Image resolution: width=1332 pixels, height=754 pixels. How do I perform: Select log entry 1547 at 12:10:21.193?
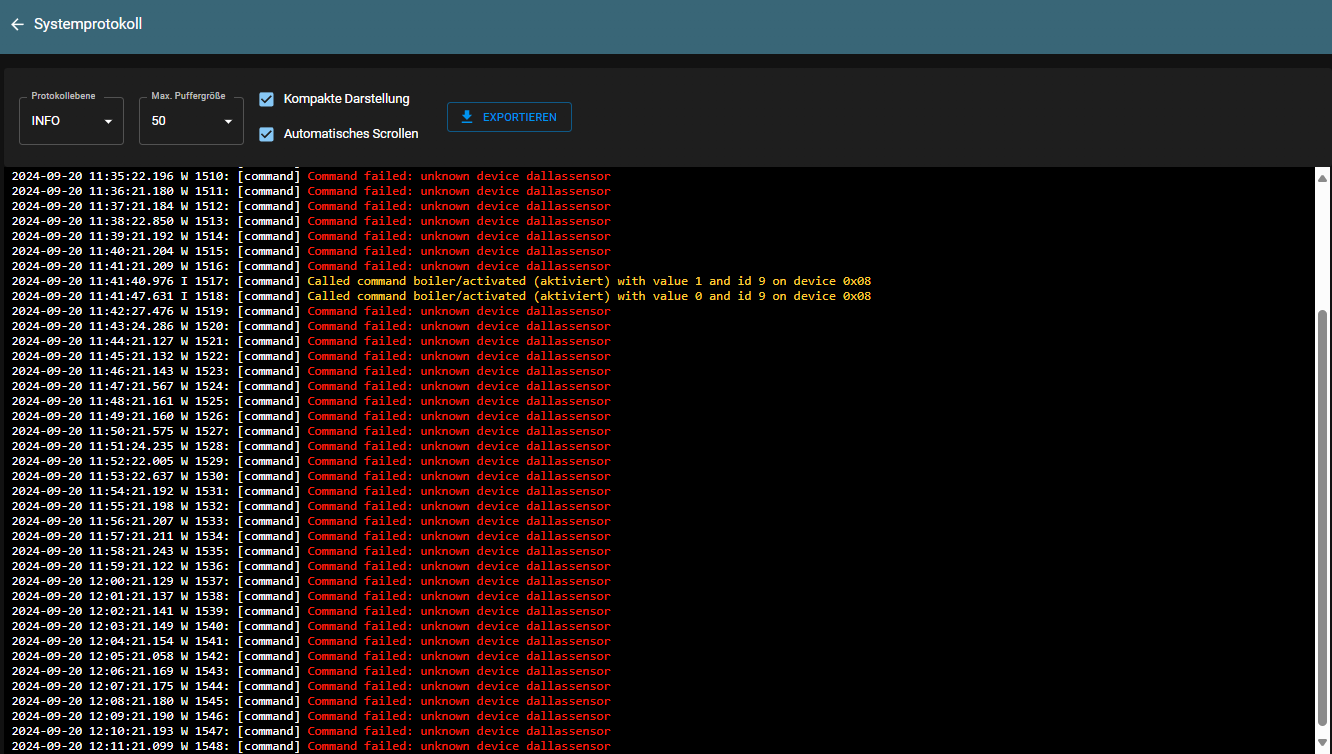click(311, 731)
